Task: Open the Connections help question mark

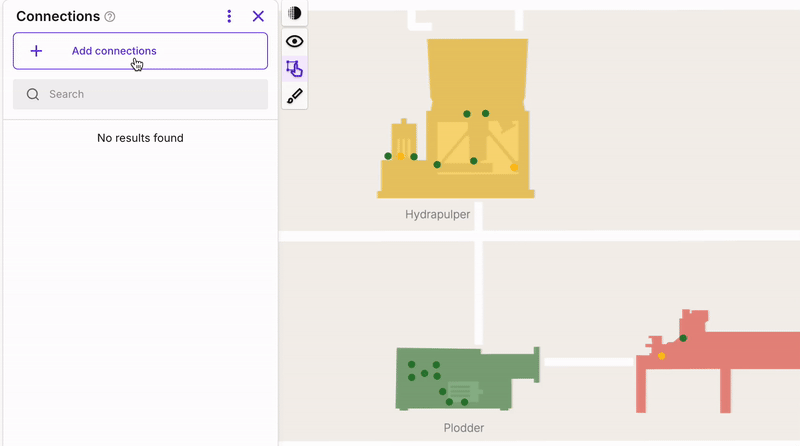Action: (x=110, y=17)
